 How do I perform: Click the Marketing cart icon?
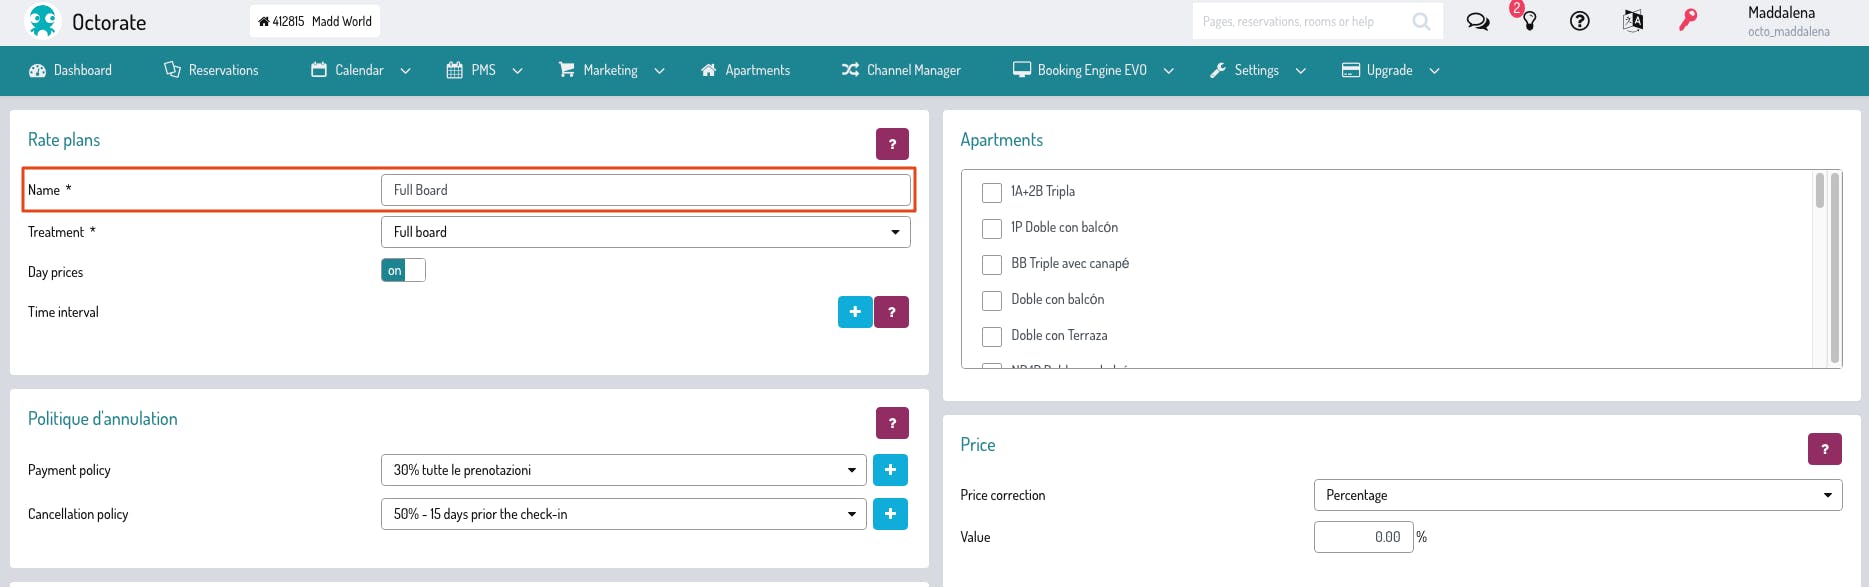(566, 70)
